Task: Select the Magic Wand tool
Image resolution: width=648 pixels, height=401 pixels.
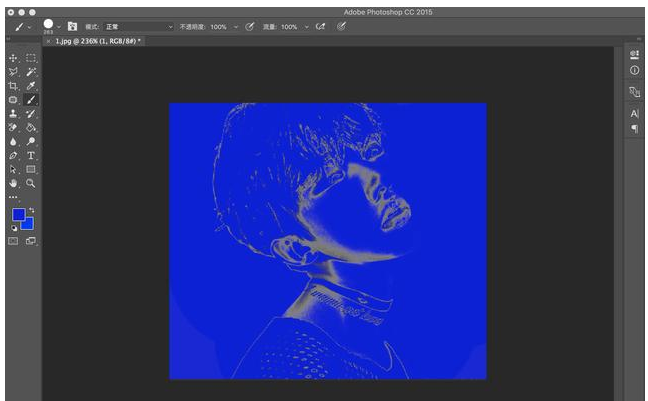Action: click(31, 72)
